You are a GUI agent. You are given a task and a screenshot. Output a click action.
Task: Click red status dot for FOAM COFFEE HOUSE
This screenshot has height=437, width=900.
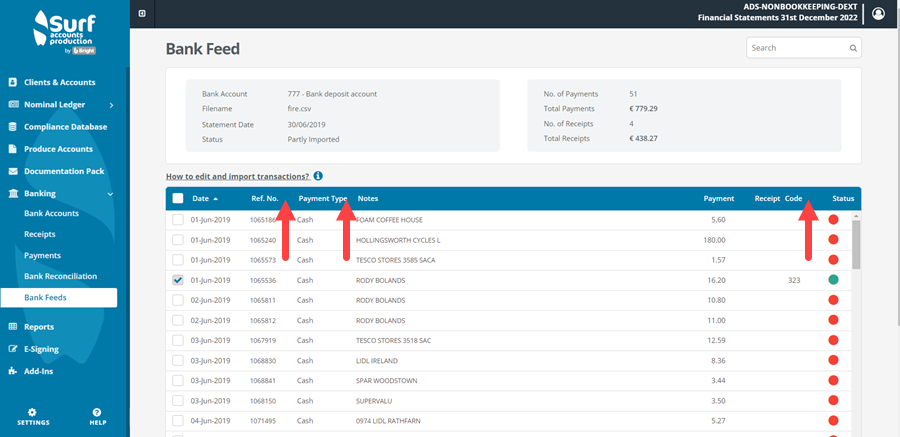[x=833, y=219]
